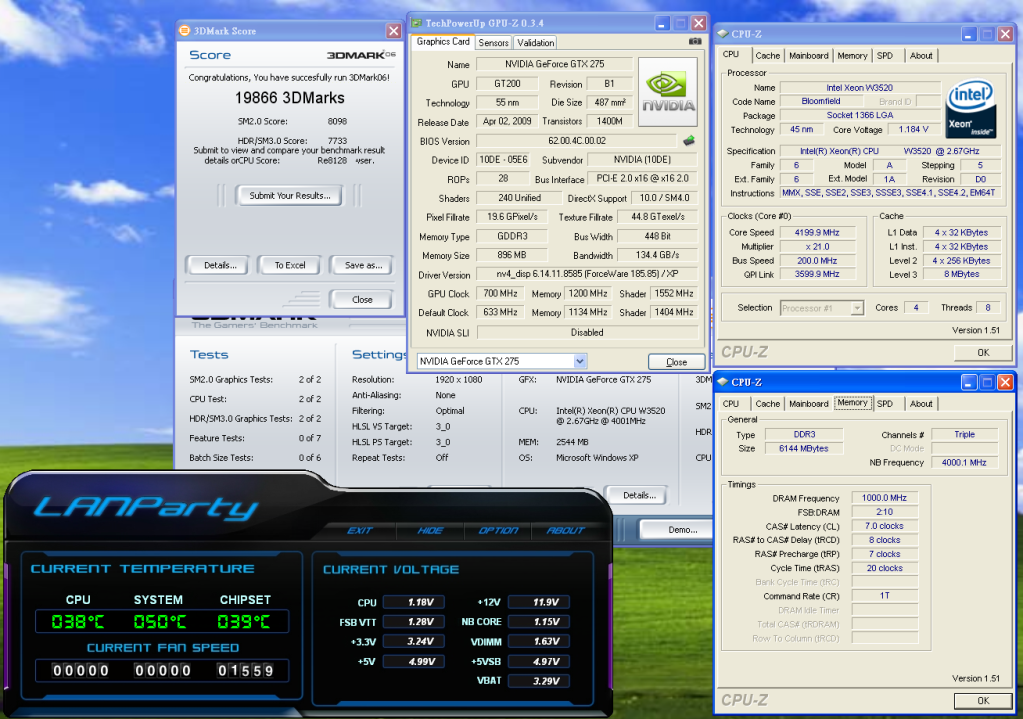1023x719 pixels.
Task: Open the graphics card selection dropdown in GPU-Z
Action: 579,361
